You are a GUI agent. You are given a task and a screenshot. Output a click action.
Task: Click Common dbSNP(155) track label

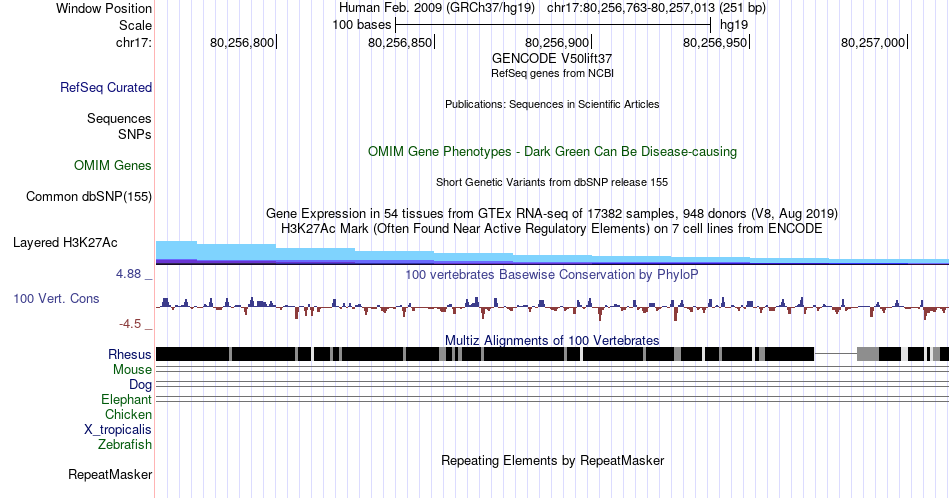pyautogui.click(x=88, y=196)
